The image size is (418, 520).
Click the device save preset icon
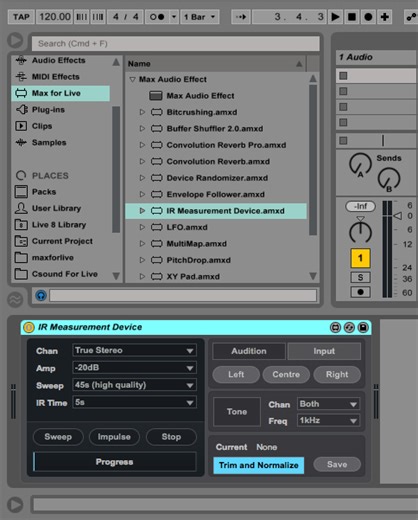tap(363, 328)
